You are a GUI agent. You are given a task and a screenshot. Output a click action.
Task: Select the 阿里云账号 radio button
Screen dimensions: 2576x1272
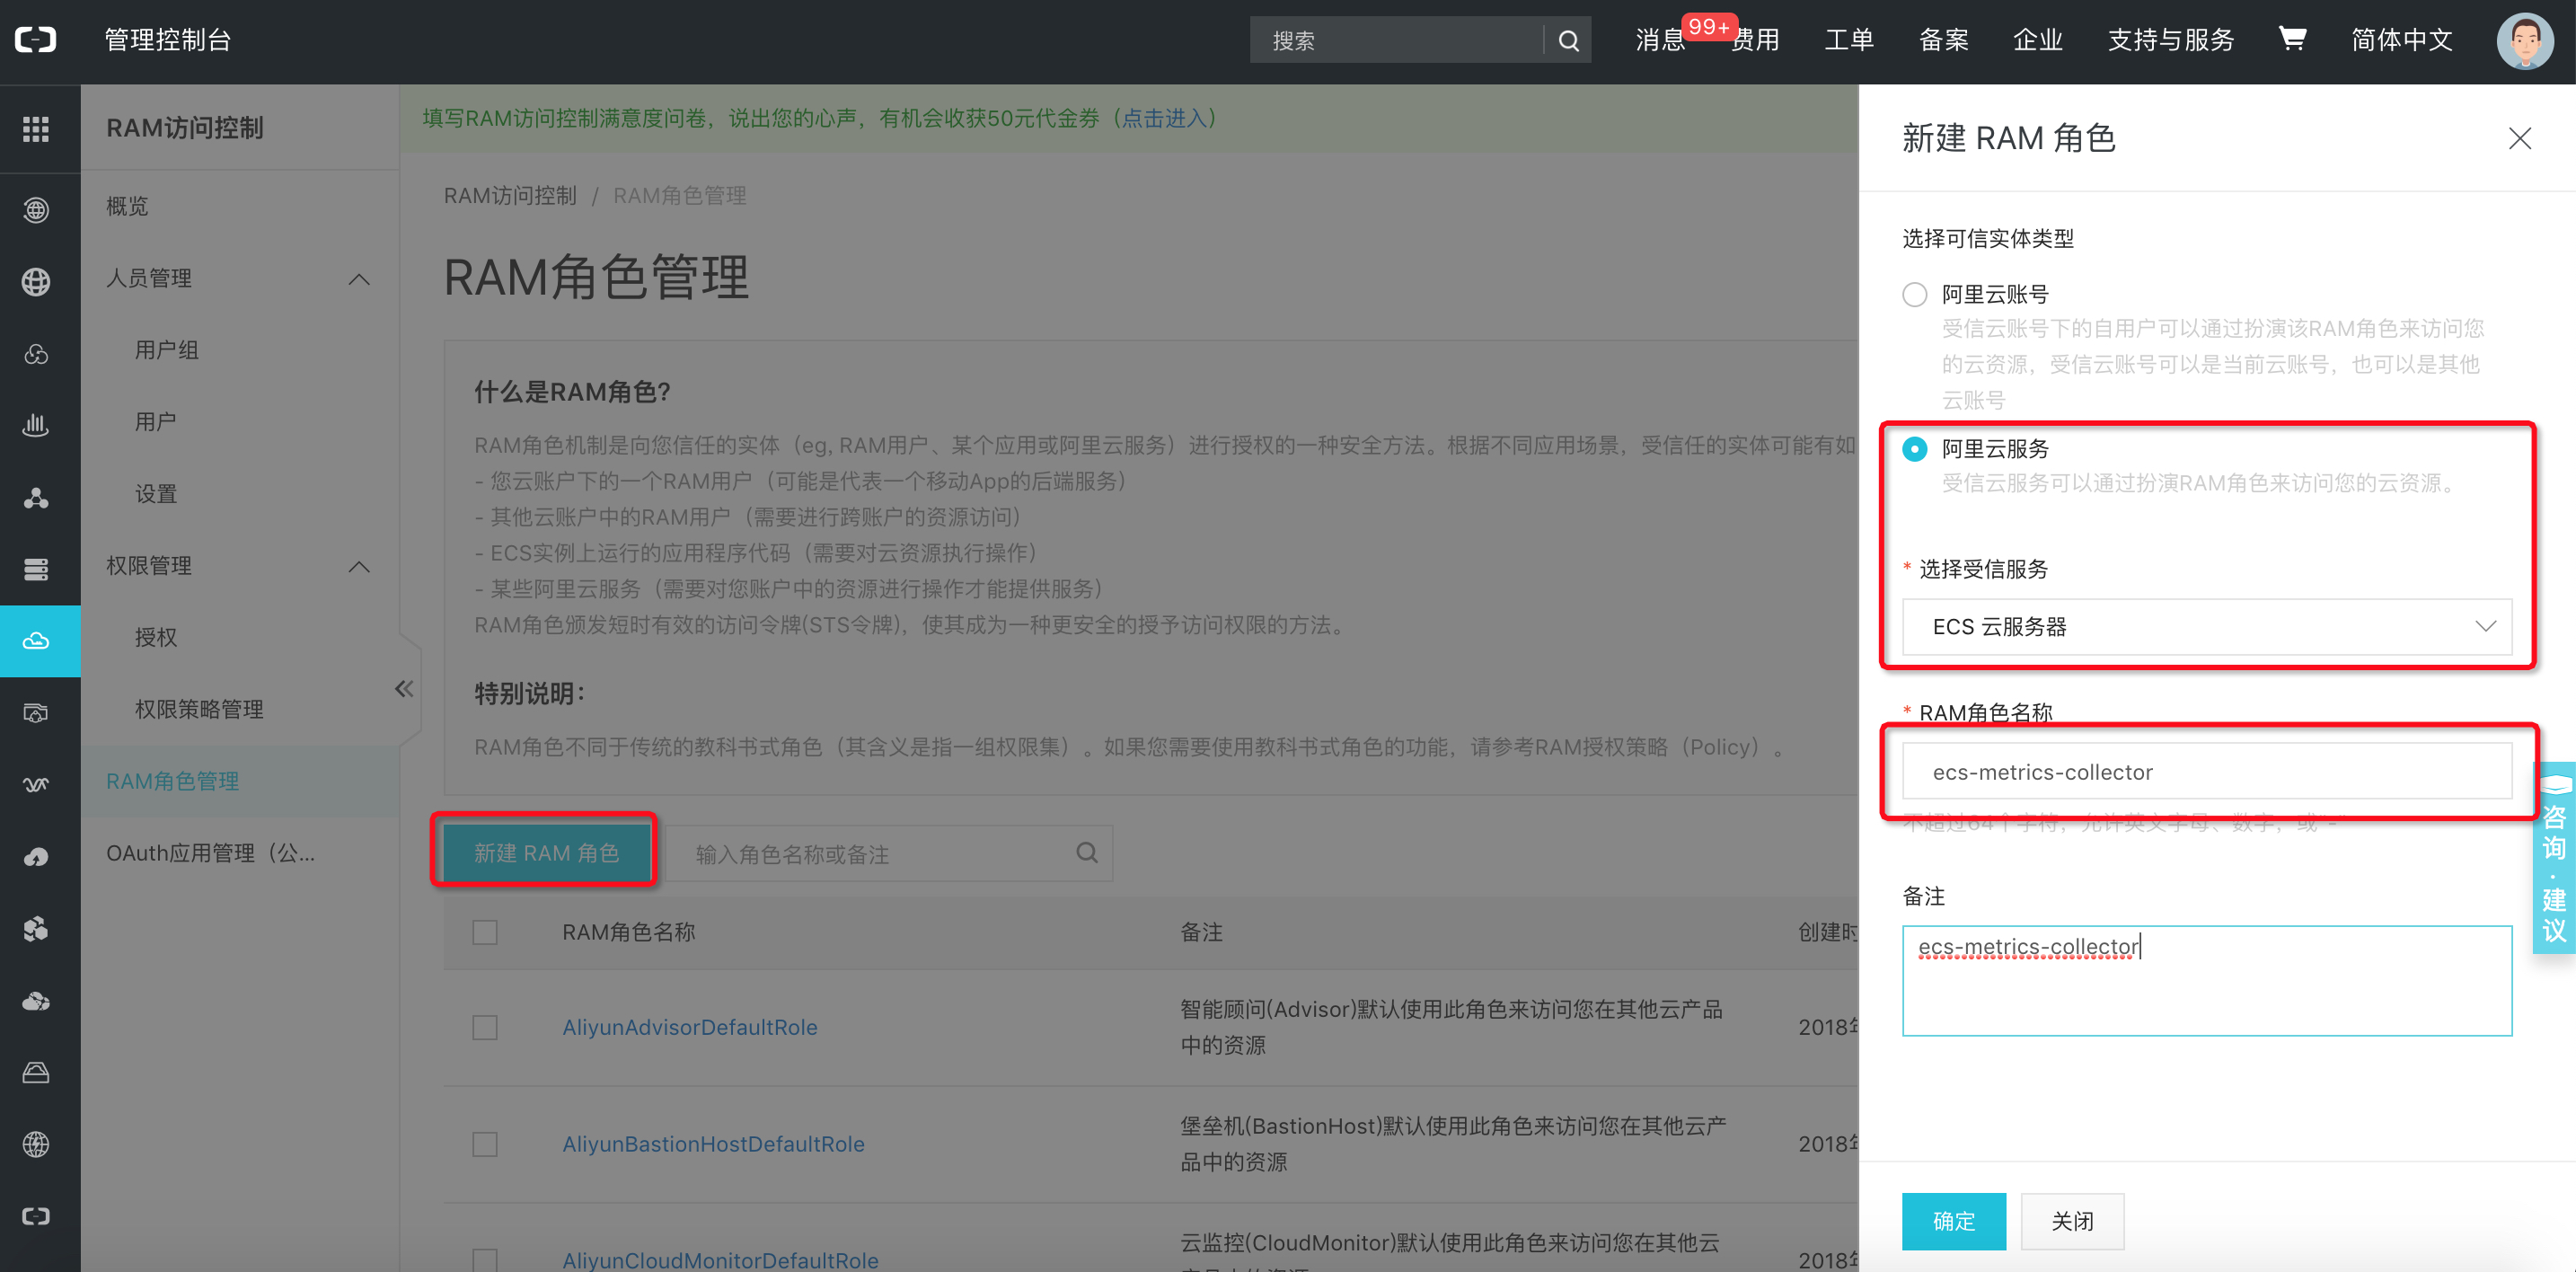1914,294
